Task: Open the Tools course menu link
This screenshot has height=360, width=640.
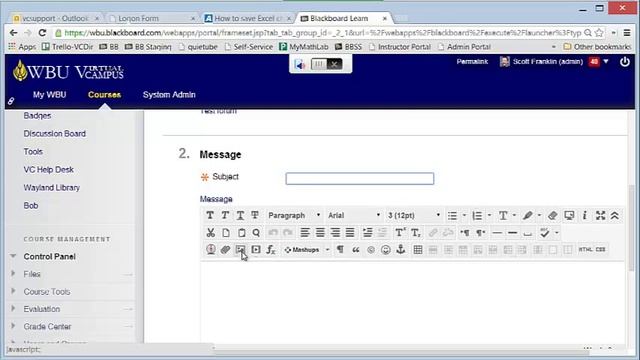Action: [x=33, y=151]
